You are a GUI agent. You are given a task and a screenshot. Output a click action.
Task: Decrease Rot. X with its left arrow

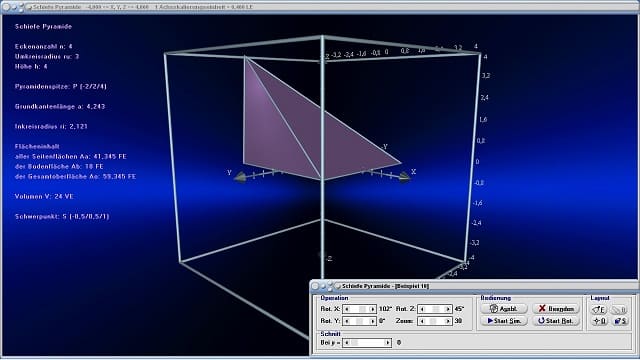(347, 309)
